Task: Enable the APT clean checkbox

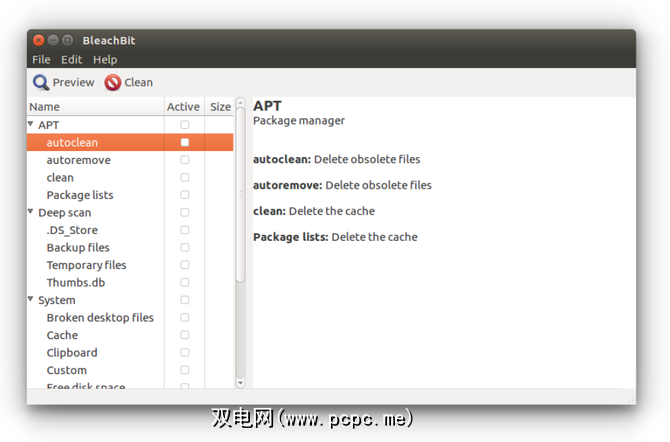Action: [x=185, y=177]
